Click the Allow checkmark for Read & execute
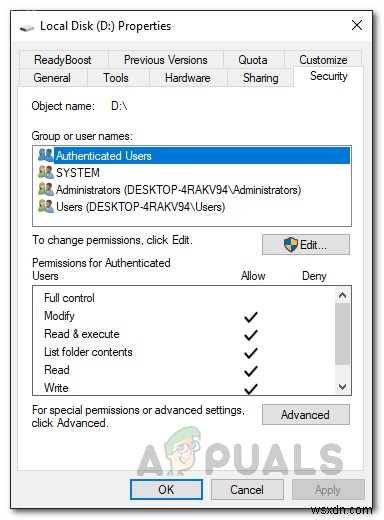This screenshot has width=384, height=520. coord(251,335)
